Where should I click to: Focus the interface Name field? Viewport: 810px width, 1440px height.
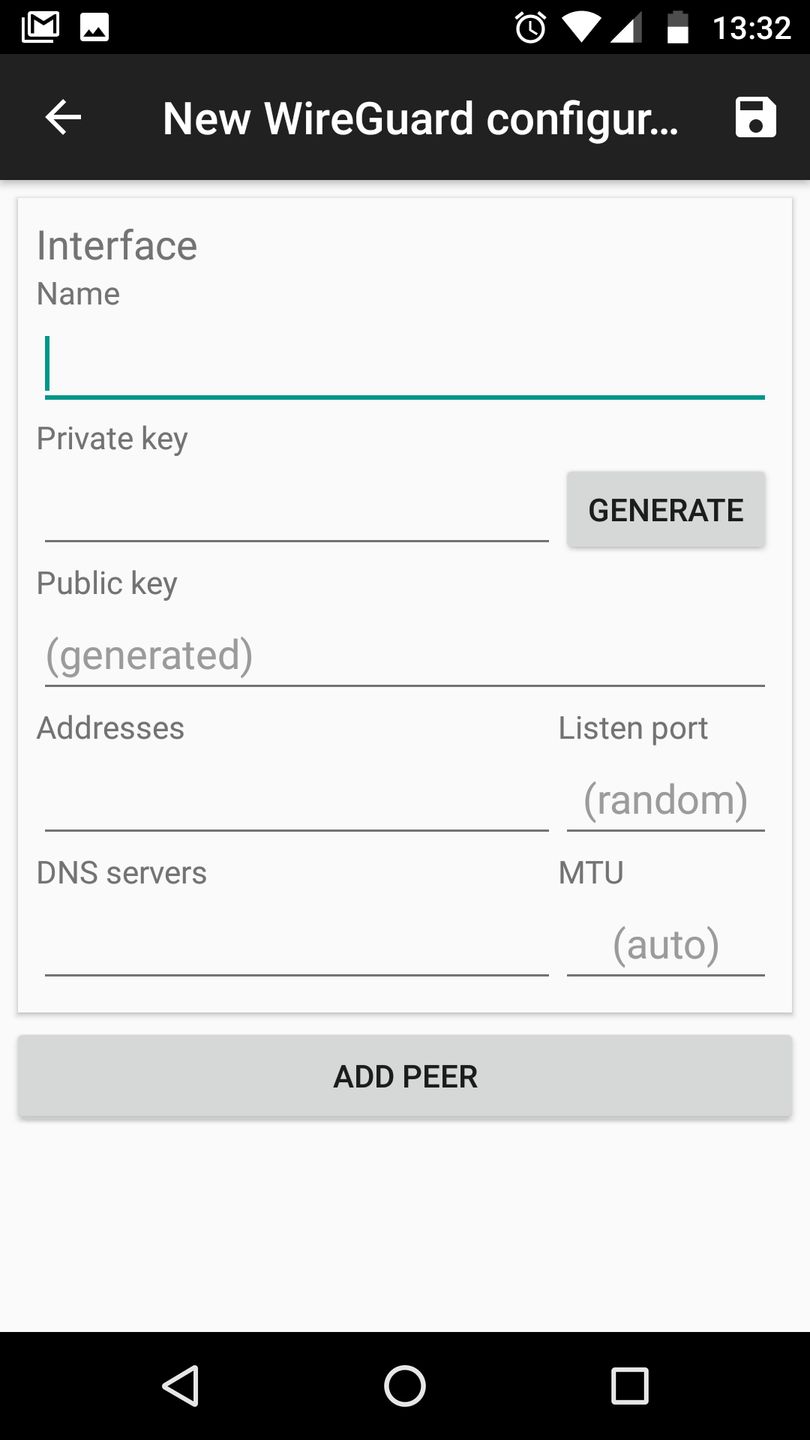pyautogui.click(x=404, y=365)
